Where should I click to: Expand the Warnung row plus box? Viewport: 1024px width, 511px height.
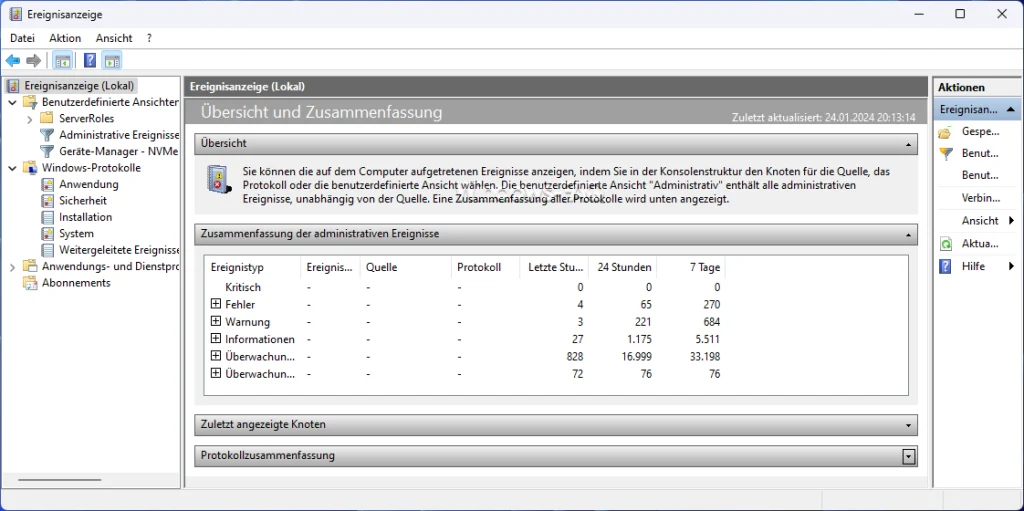(x=216, y=321)
